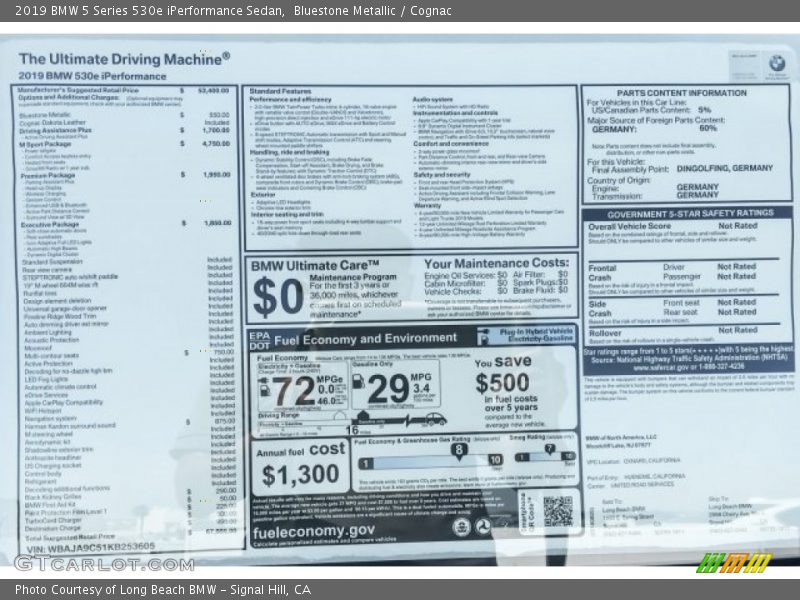Click the greenhouse gas rating 8 marker
The height and width of the screenshot is (600, 800).
459,450
